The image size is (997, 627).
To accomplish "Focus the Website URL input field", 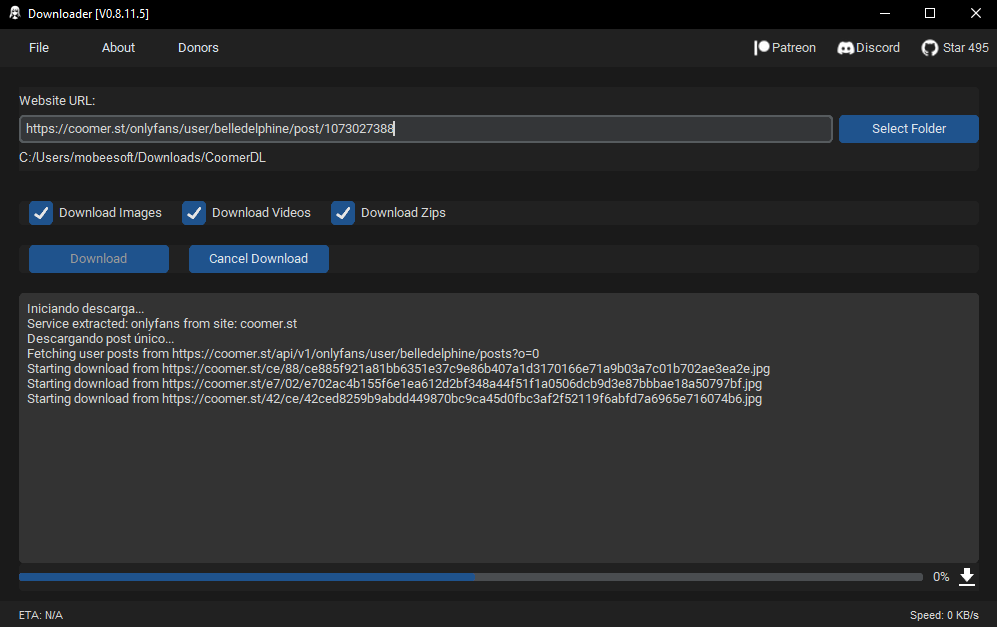I will coord(426,129).
